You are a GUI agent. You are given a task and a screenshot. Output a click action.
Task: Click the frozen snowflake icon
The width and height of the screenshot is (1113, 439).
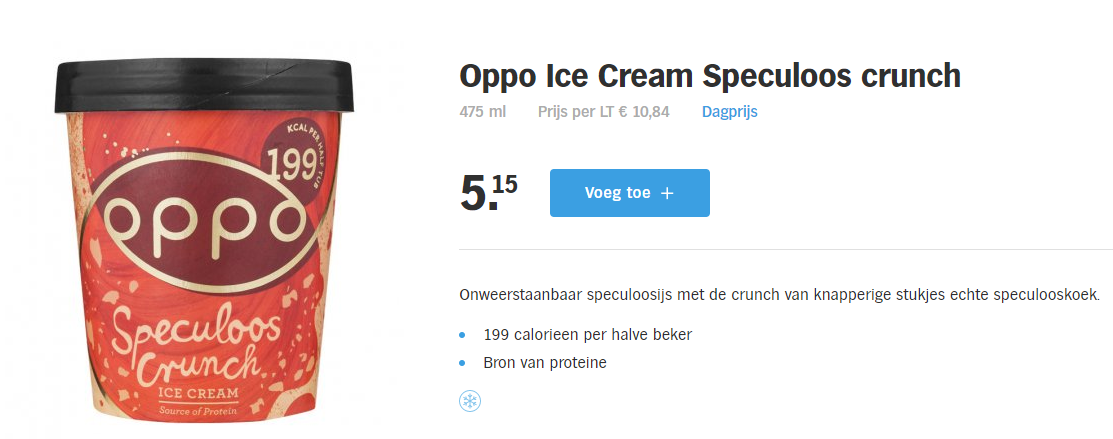click(x=469, y=401)
